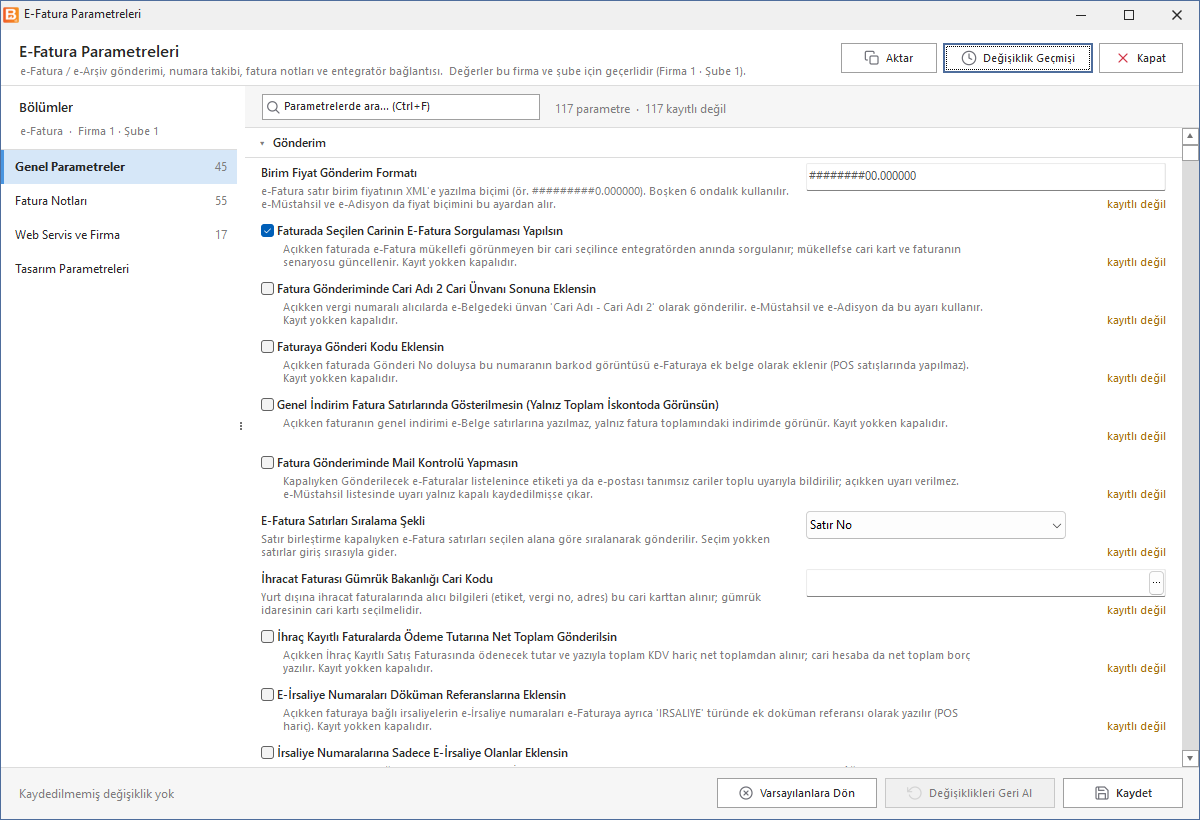Image resolution: width=1200 pixels, height=820 pixels.
Task: Tick Faturaya Gönderi Kodu Eklensin
Action: point(267,347)
